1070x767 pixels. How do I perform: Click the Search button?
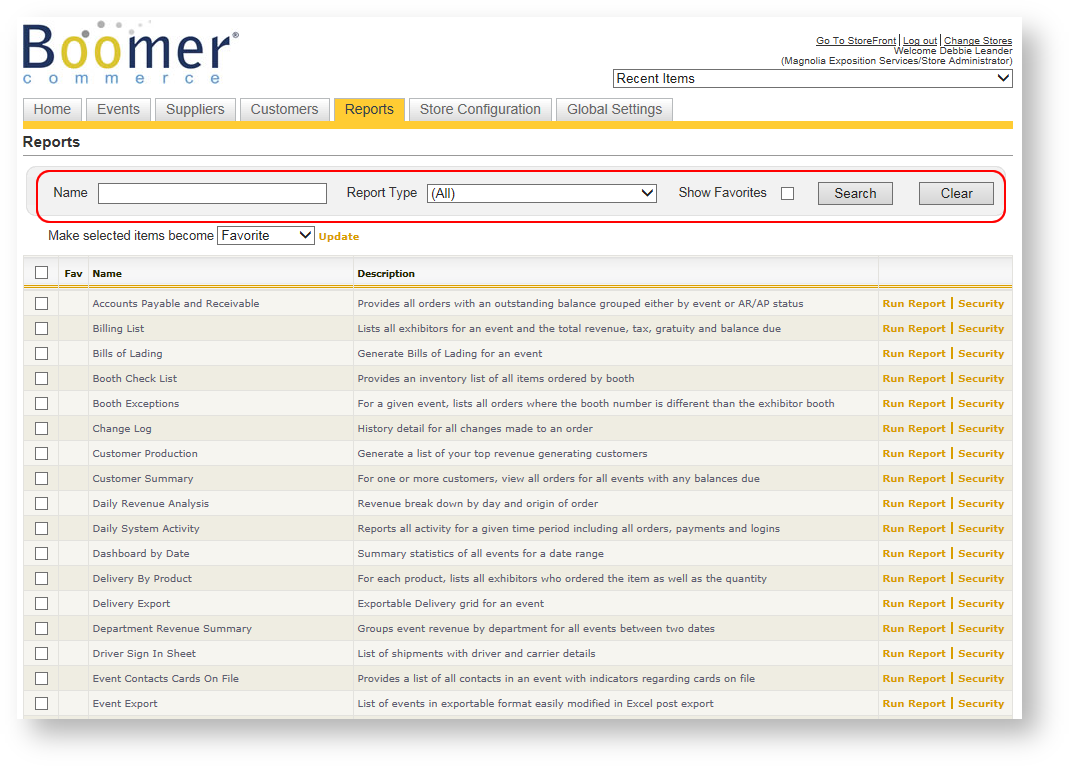855,193
